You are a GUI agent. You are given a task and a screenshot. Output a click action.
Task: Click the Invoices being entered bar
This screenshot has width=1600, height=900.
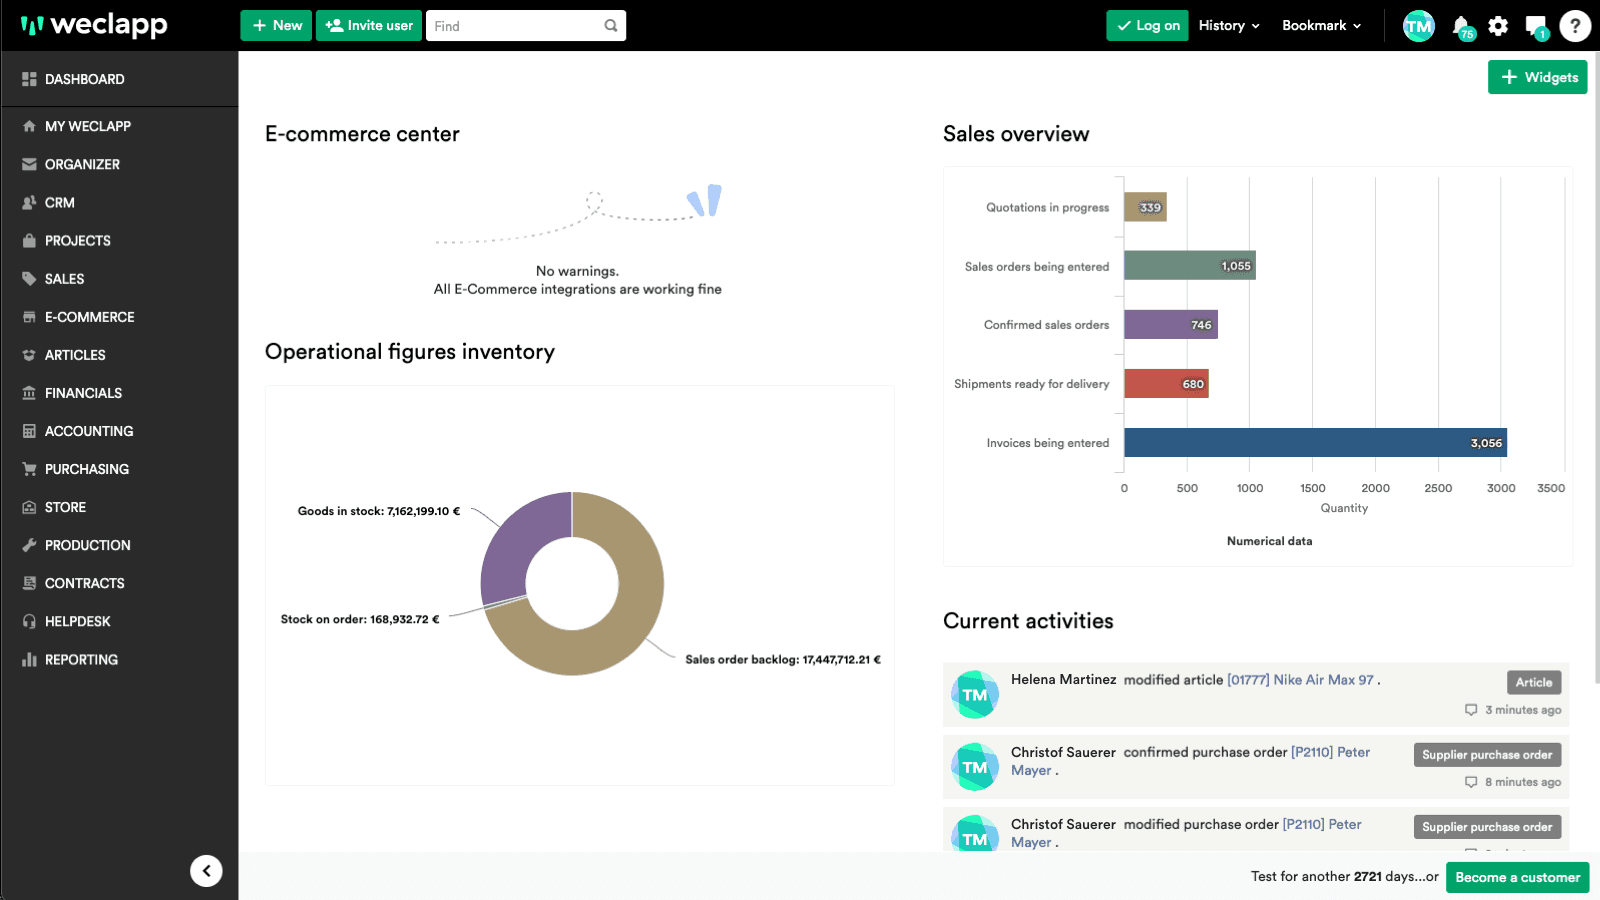(x=1314, y=443)
